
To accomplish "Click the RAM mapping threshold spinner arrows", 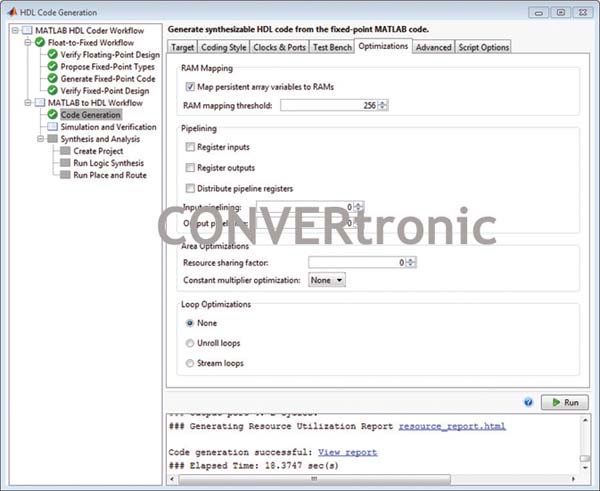I will (383, 105).
